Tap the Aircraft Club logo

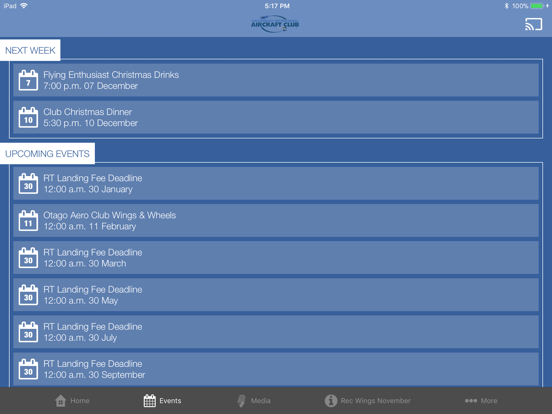(275, 24)
